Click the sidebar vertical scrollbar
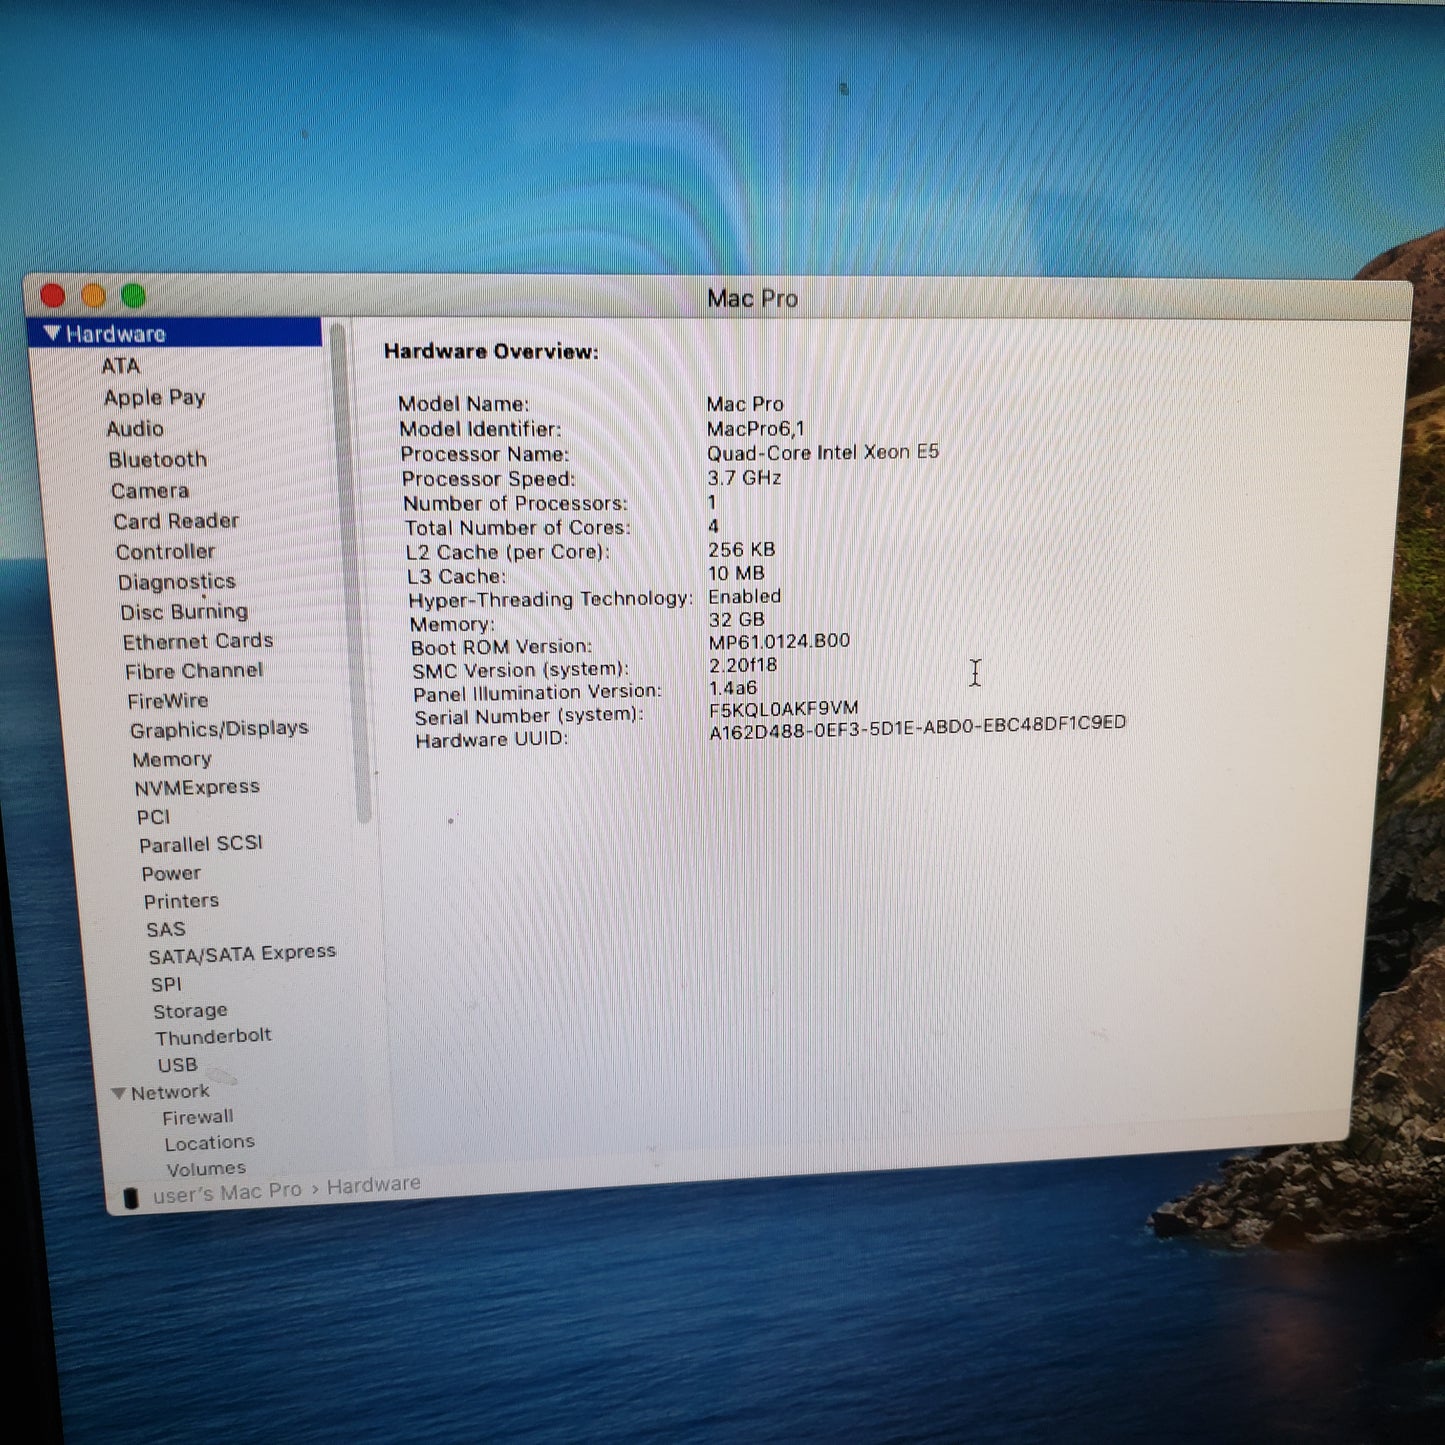The image size is (1445, 1445). [351, 572]
